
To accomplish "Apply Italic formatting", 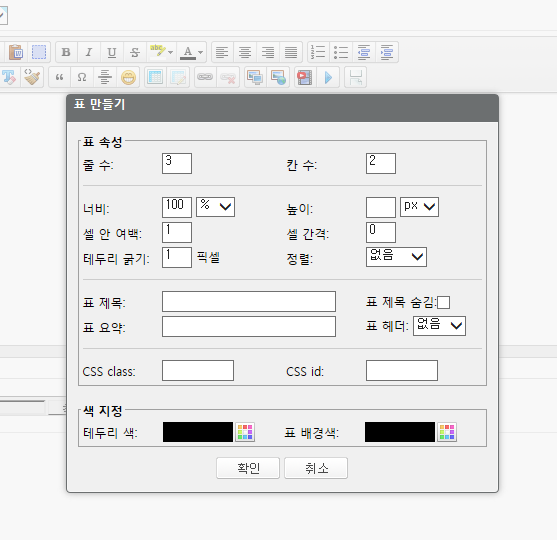I will 89,52.
